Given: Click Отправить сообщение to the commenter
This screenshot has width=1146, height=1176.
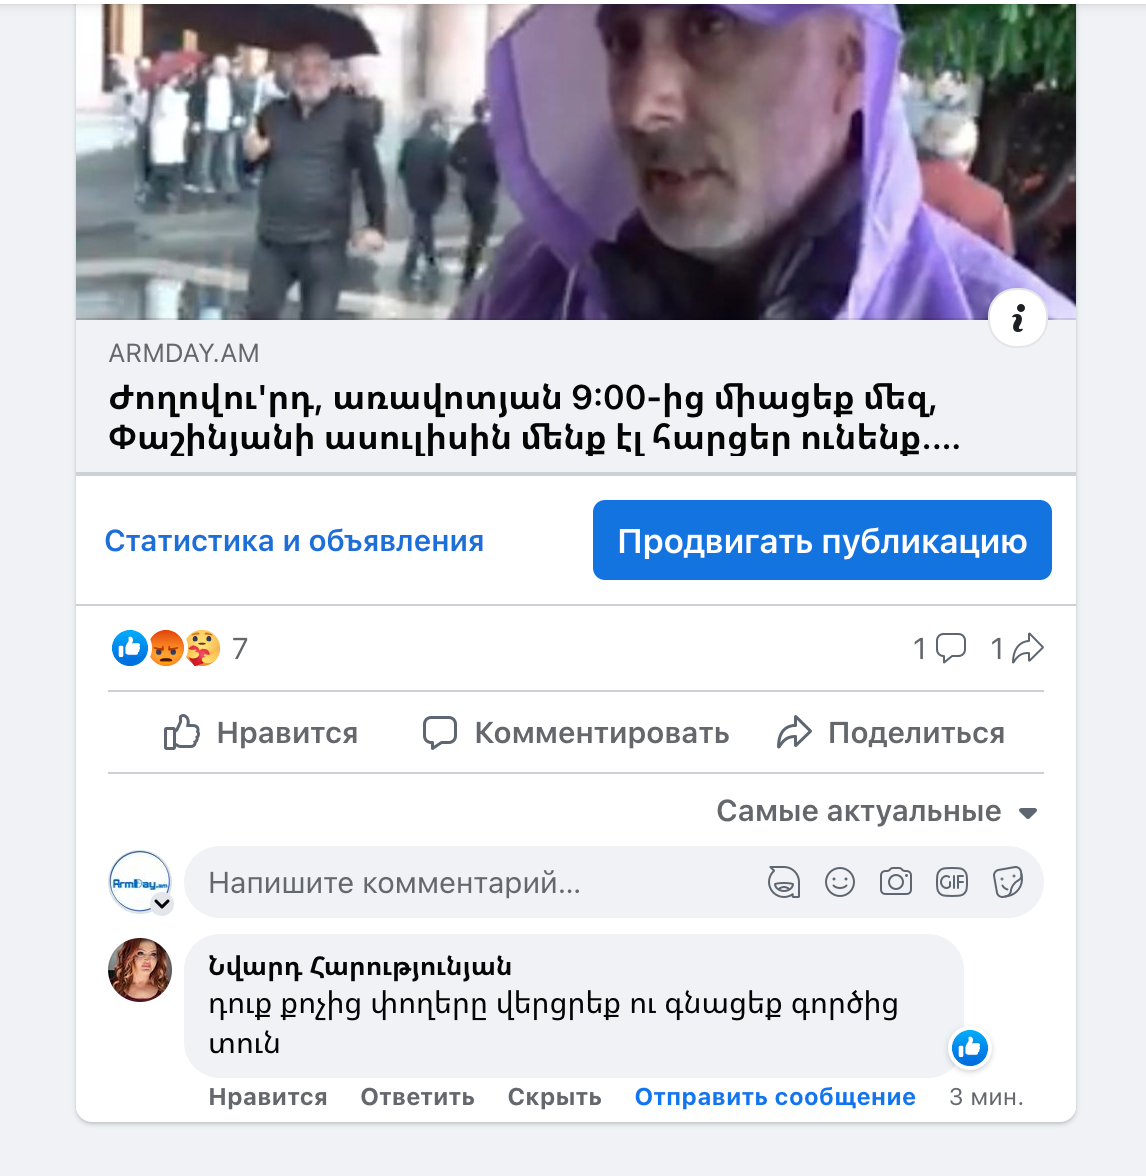Looking at the screenshot, I should [x=775, y=1097].
